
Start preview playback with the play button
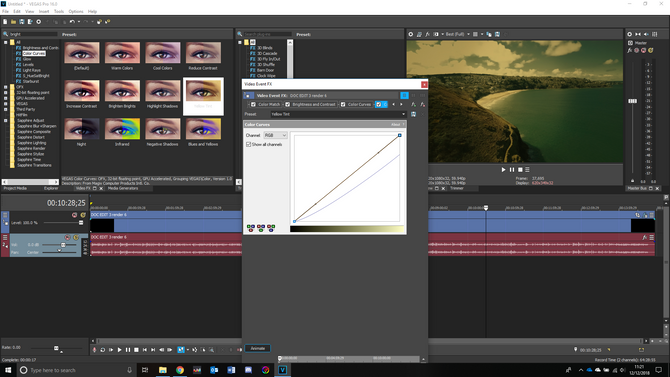pyautogui.click(x=503, y=170)
